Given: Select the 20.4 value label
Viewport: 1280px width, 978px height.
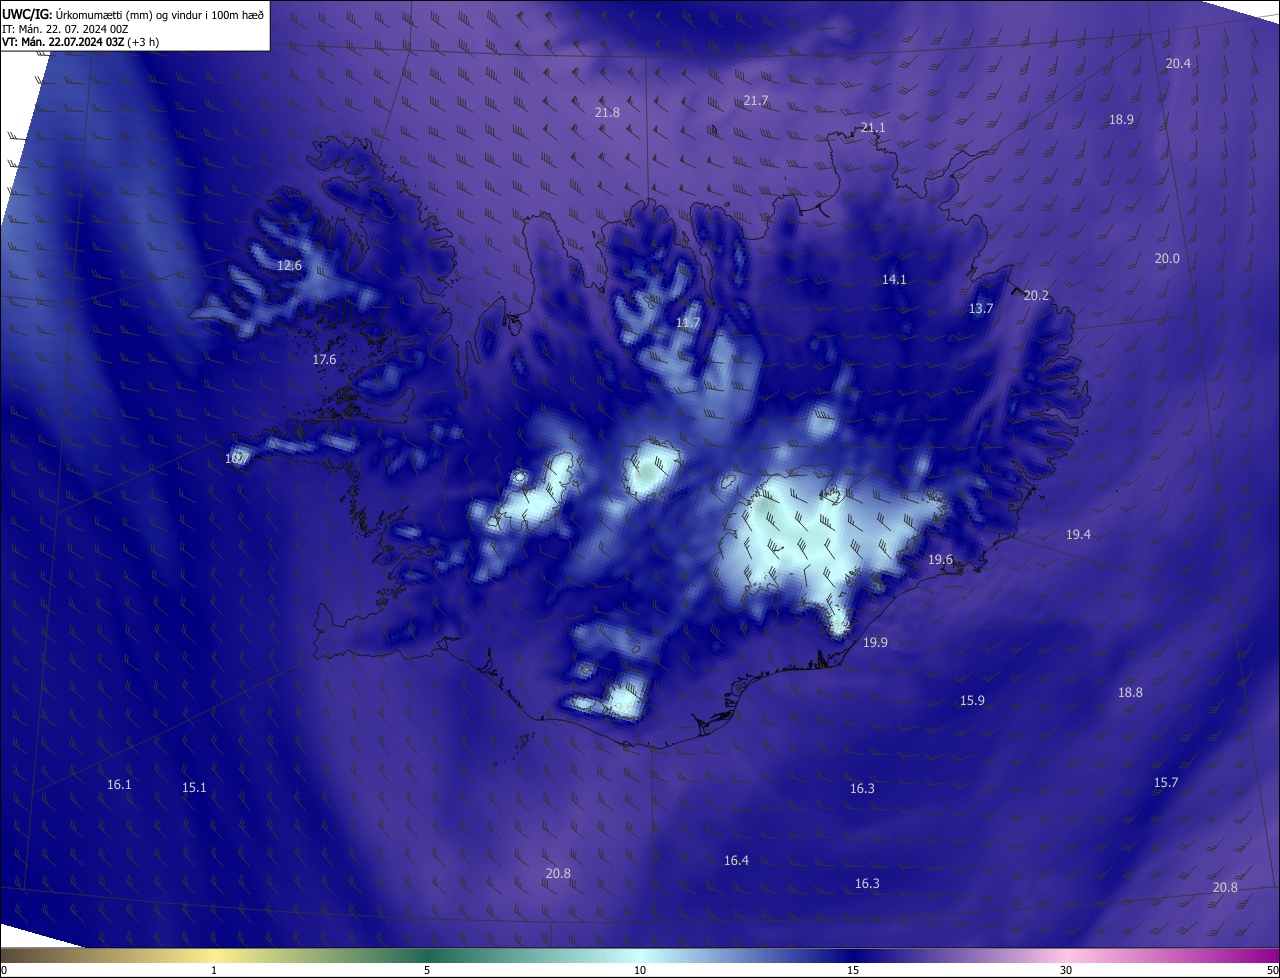Looking at the screenshot, I should [x=1178, y=63].
